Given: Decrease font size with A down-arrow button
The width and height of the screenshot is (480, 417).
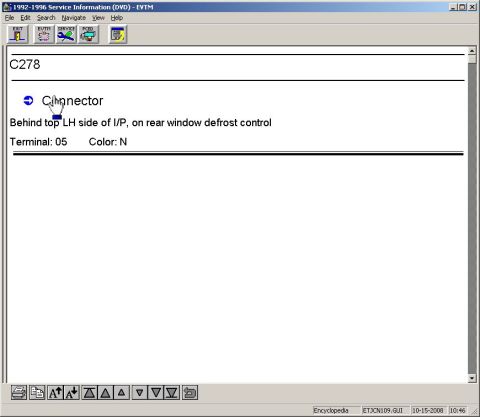Looking at the screenshot, I should (71, 392).
